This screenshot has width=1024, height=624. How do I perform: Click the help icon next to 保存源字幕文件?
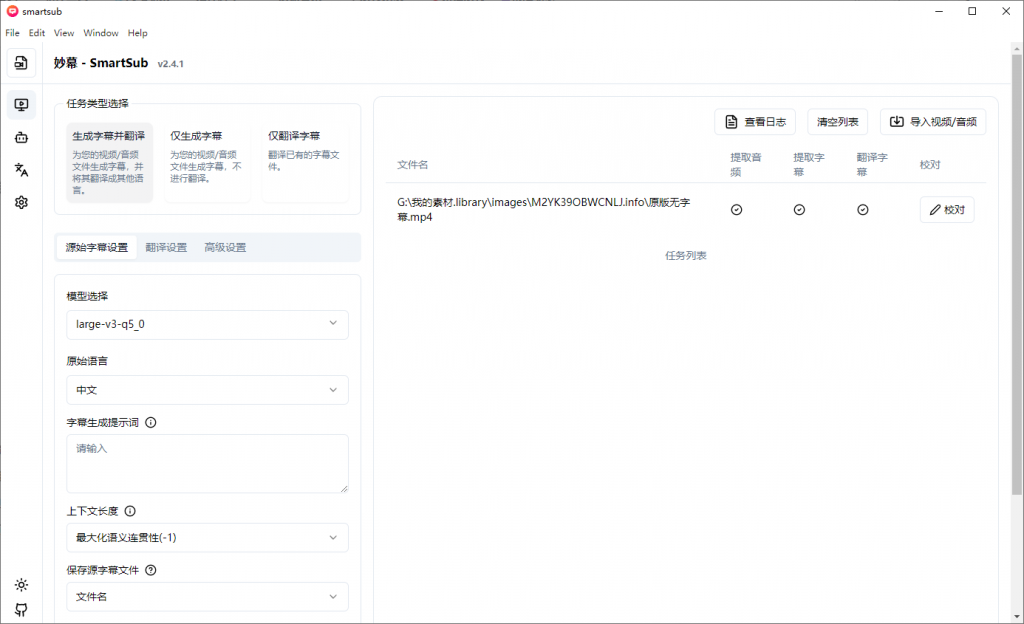click(151, 570)
